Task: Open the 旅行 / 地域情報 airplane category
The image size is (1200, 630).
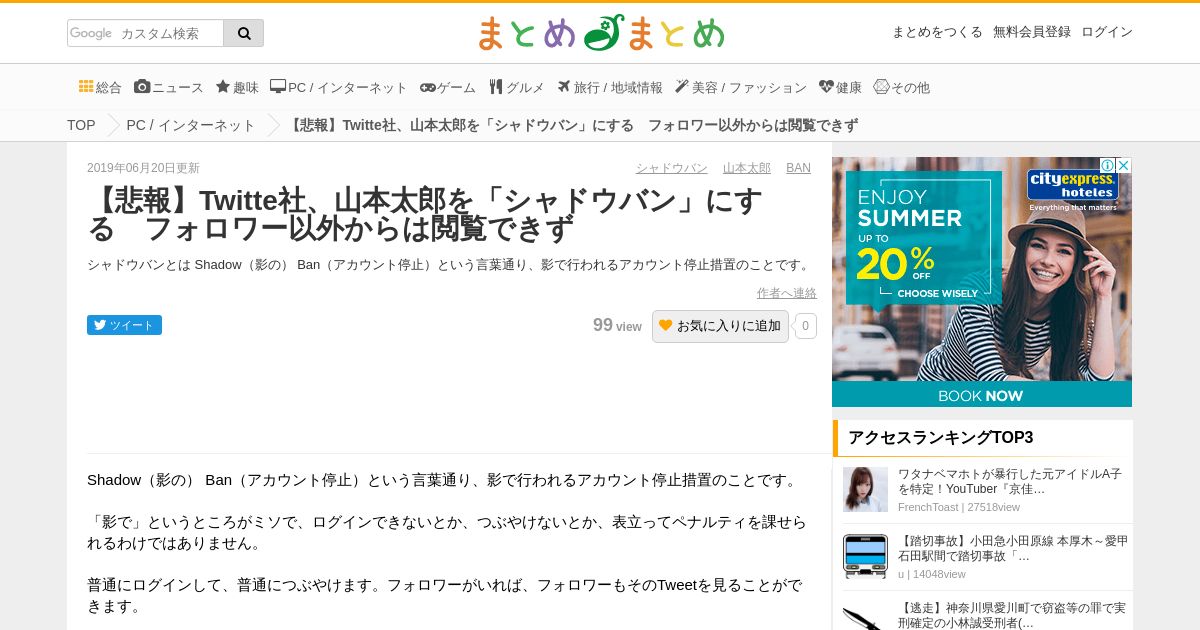Action: 609,87
